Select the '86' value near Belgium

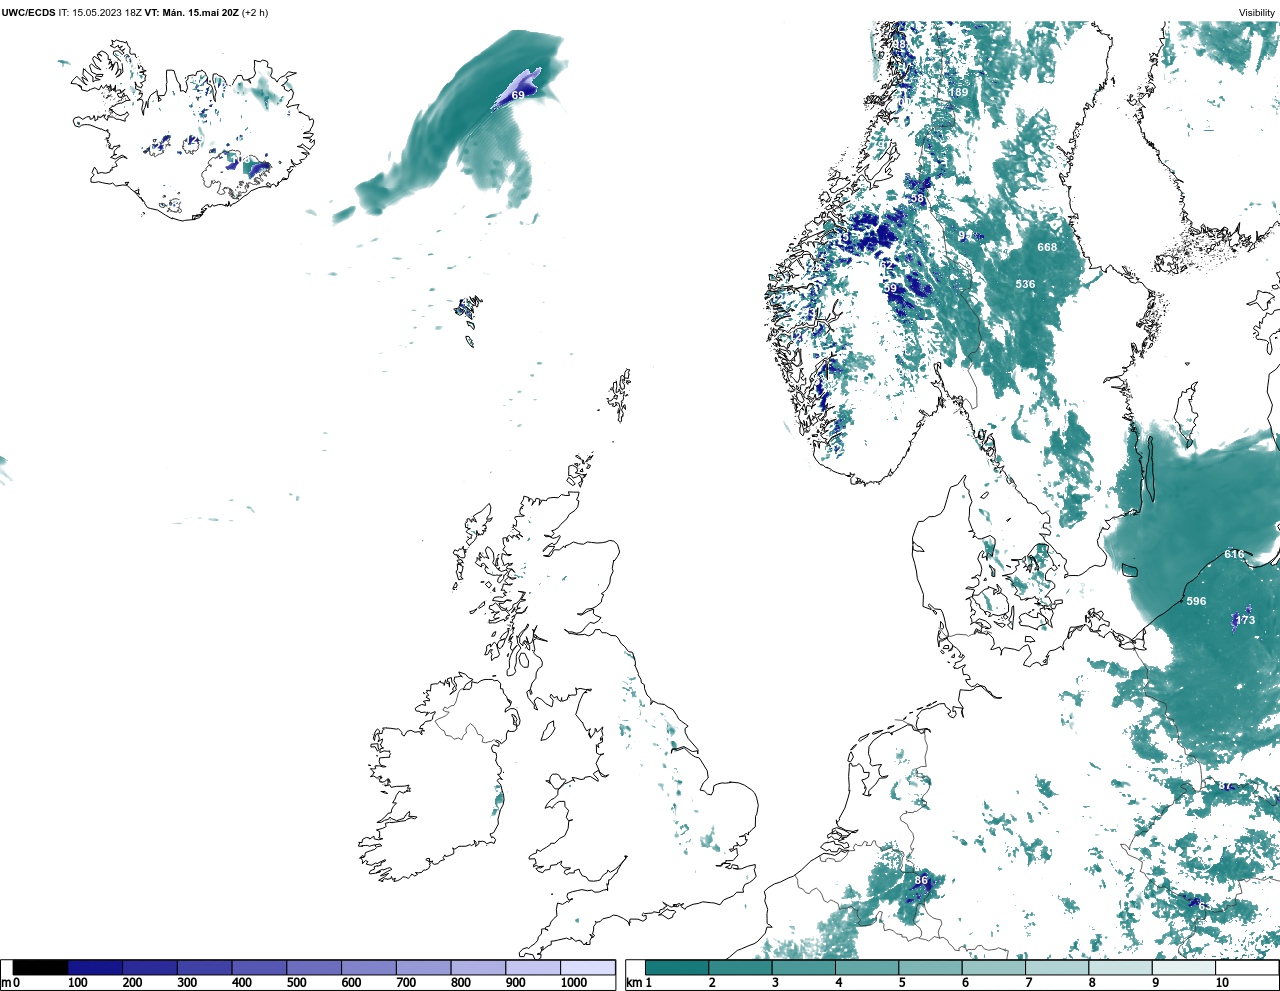pyautogui.click(x=921, y=880)
